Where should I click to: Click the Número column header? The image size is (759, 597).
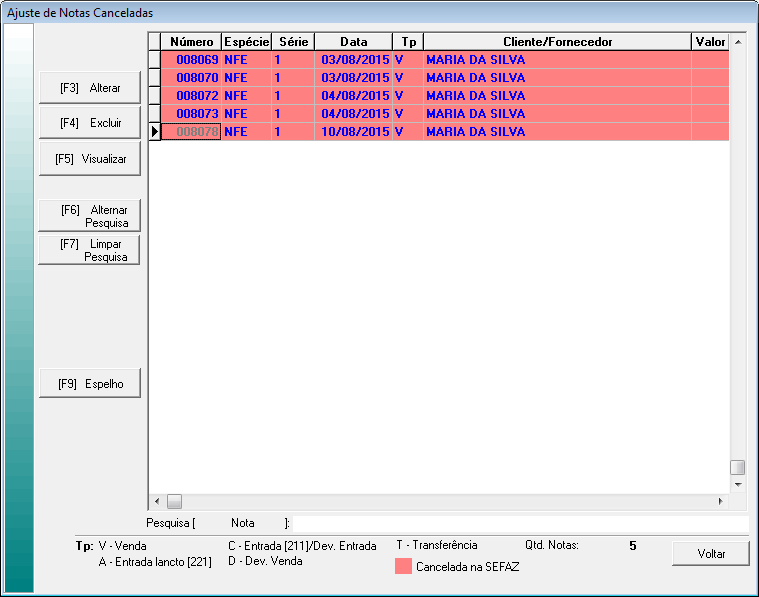click(x=191, y=42)
